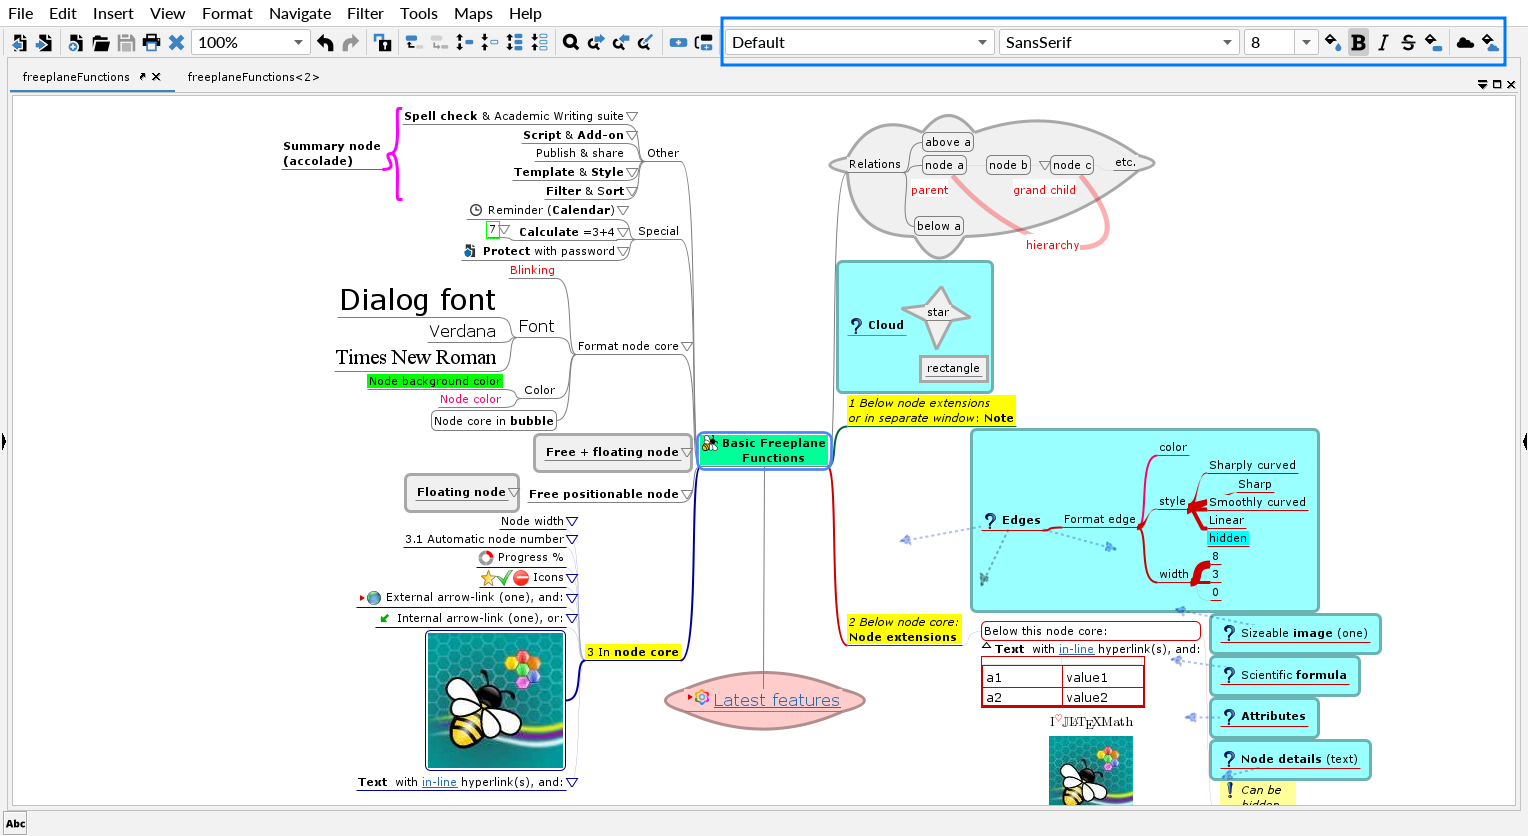Click the Strikethrough formatting icon
The height and width of the screenshot is (836, 1528).
[x=1408, y=42]
